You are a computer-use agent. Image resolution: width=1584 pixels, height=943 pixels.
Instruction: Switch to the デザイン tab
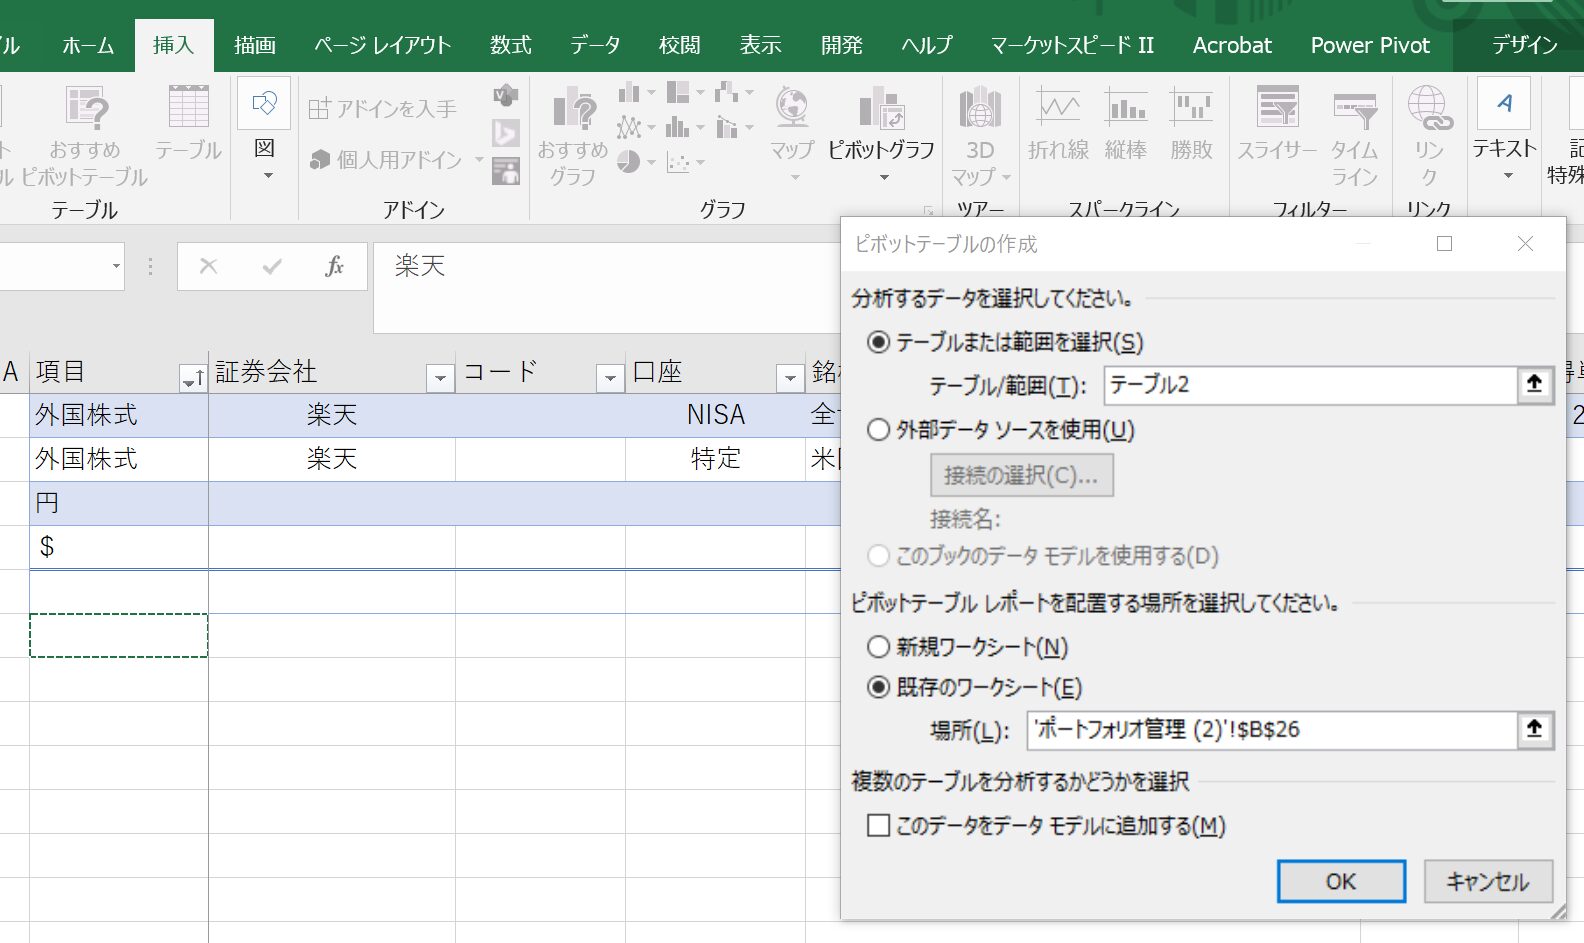pyautogui.click(x=1525, y=45)
